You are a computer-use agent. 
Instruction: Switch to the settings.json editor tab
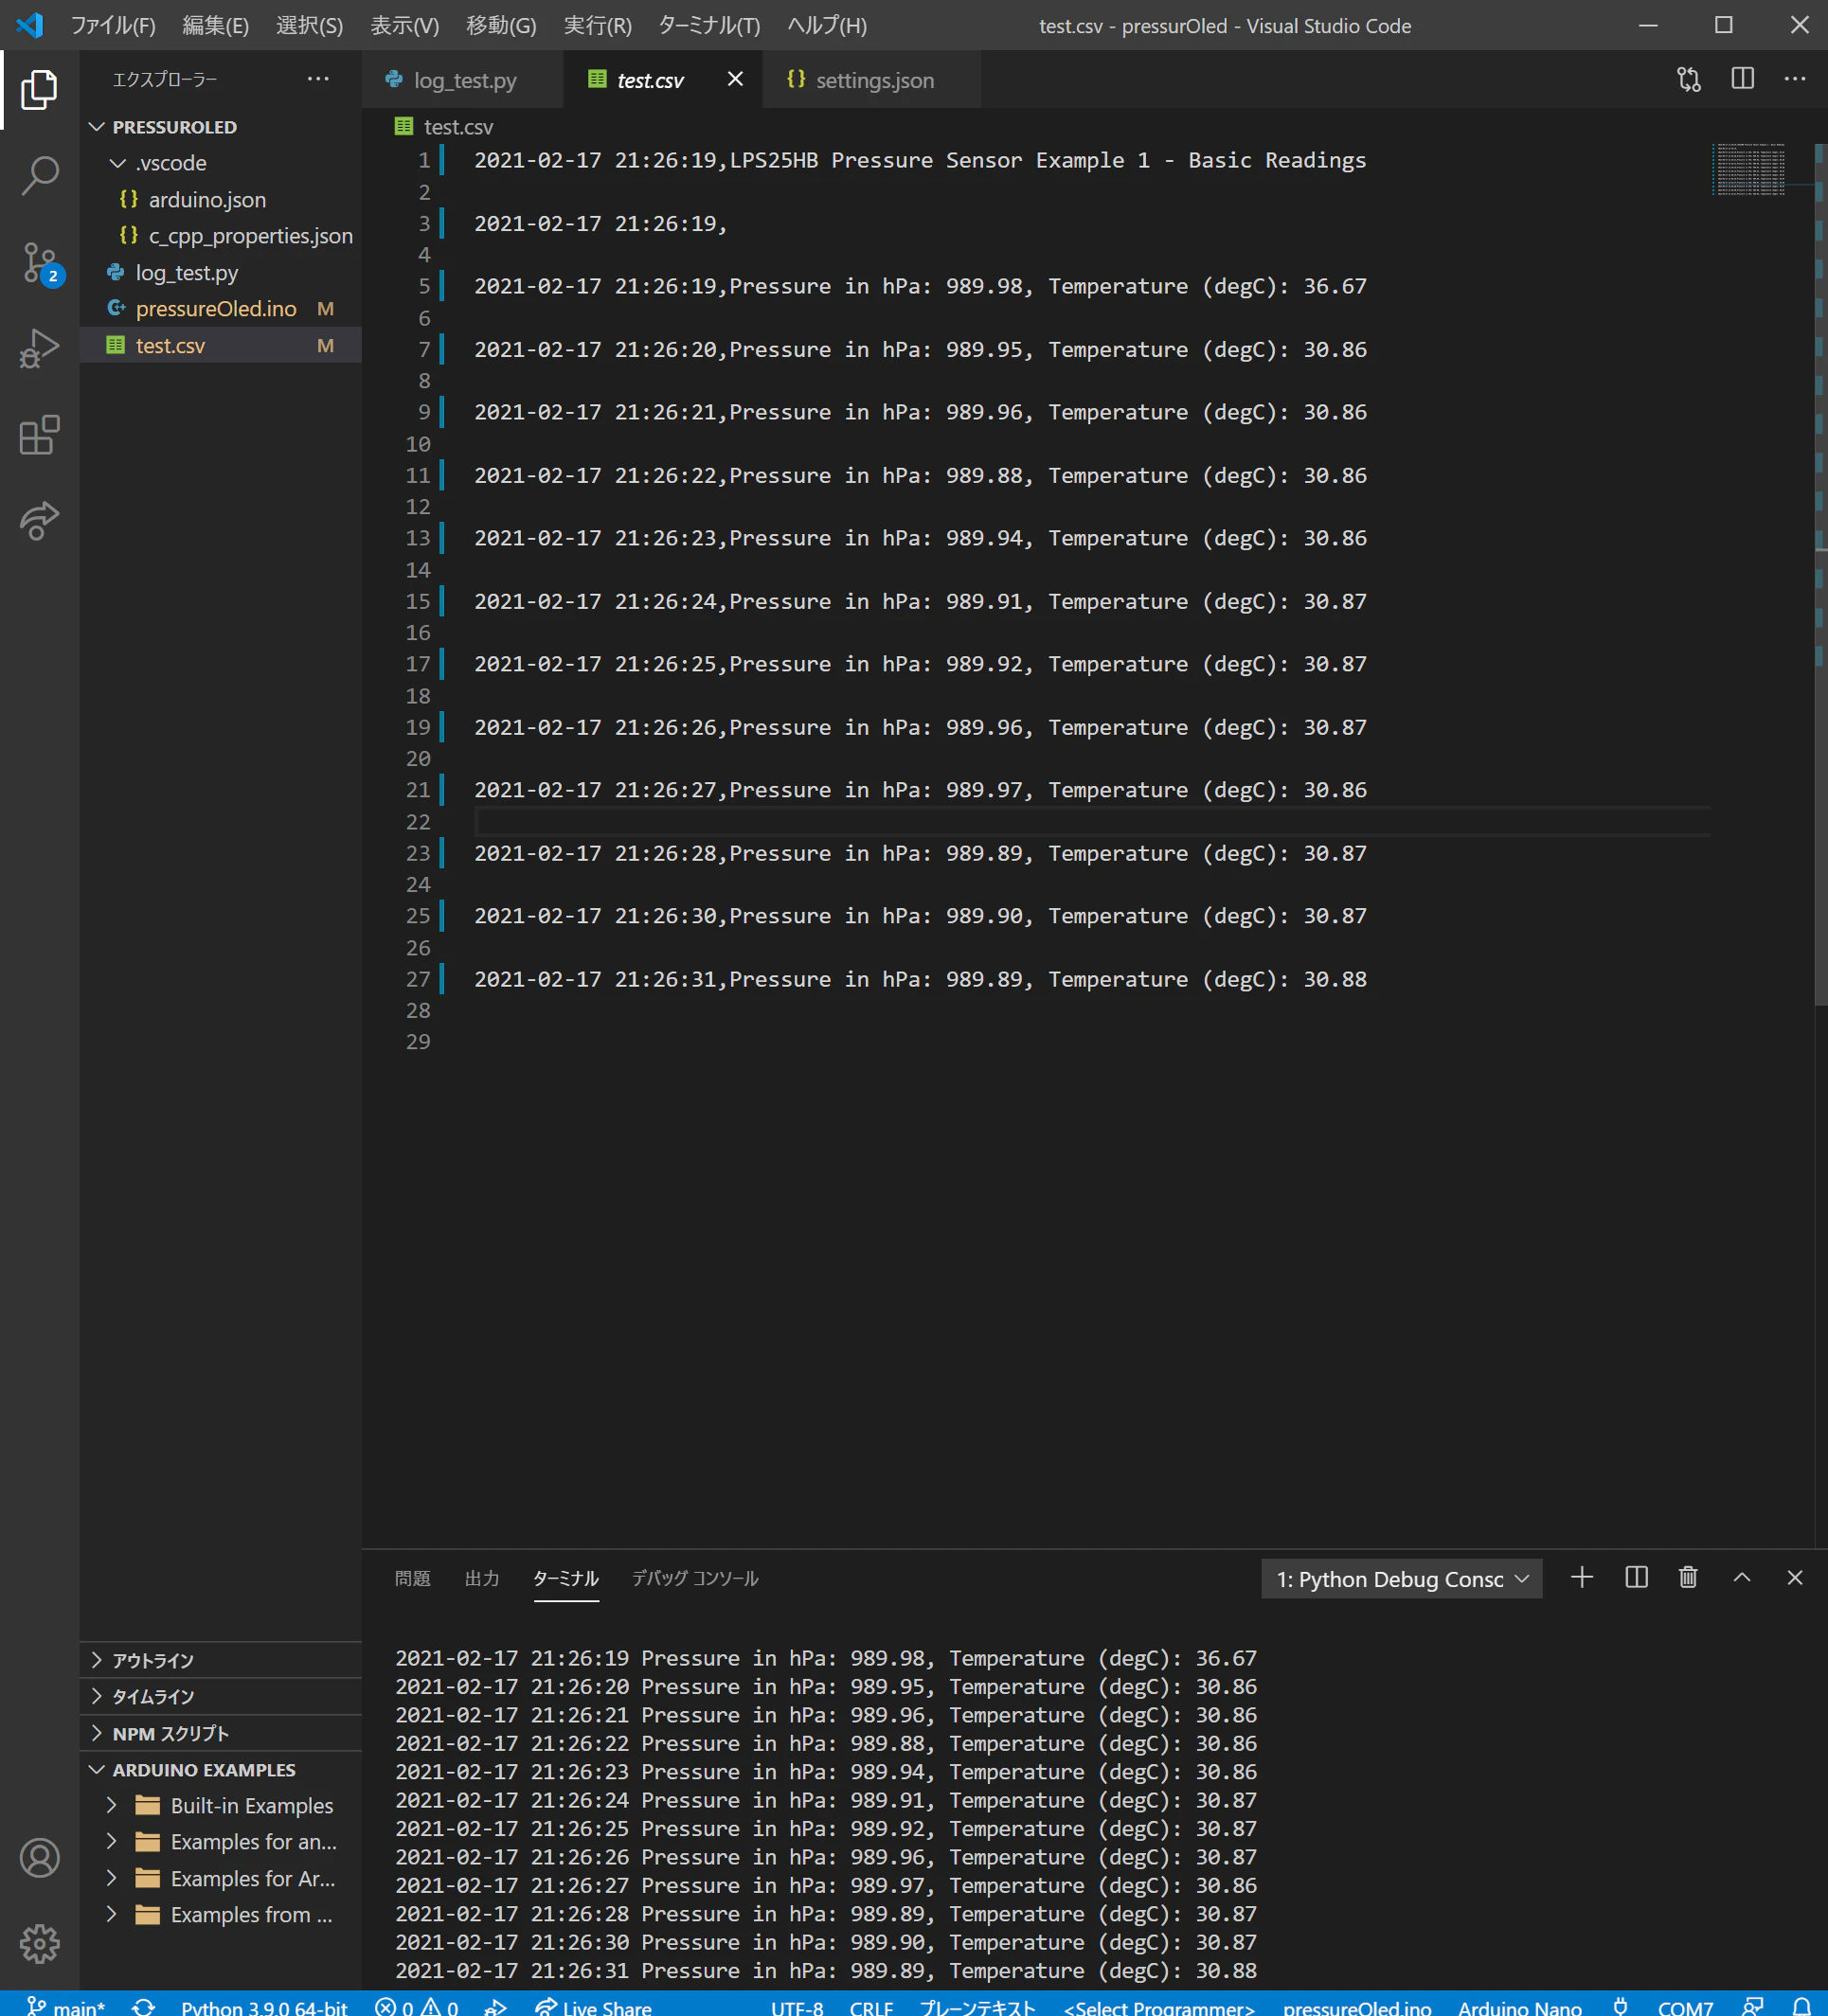click(871, 80)
